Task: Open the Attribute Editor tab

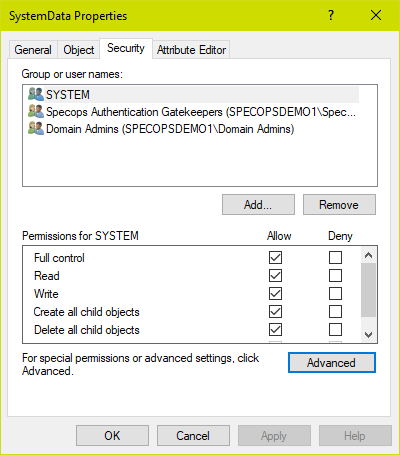Action: (x=191, y=50)
